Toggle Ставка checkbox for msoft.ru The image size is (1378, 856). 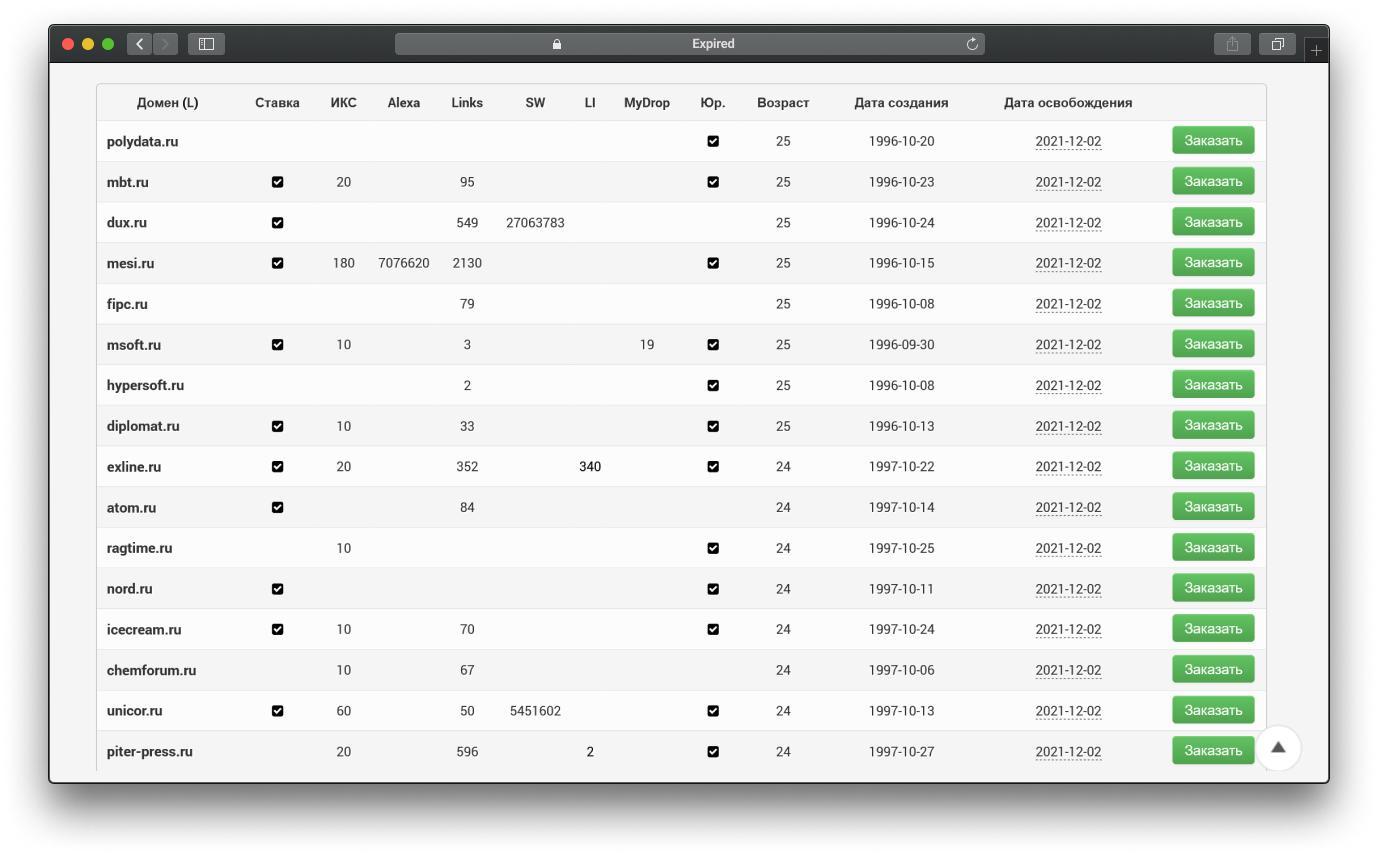point(277,345)
